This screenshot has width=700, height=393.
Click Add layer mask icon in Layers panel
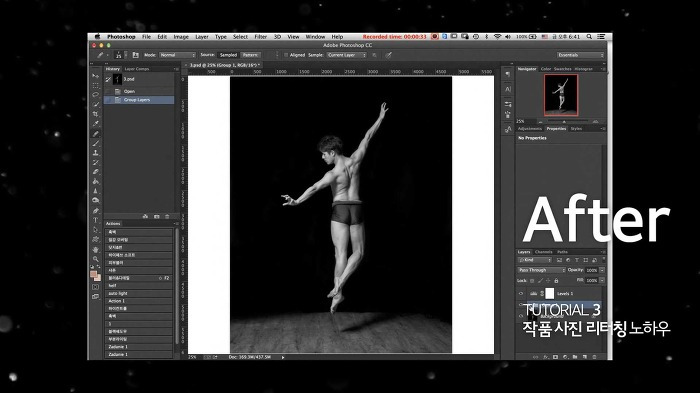(555, 357)
